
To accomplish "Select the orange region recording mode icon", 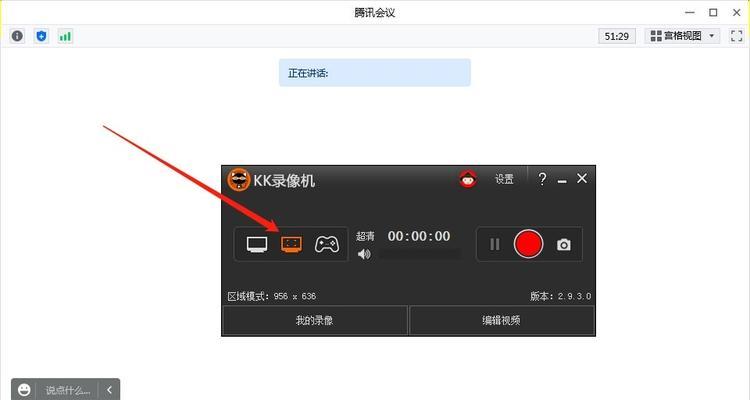I will point(291,244).
